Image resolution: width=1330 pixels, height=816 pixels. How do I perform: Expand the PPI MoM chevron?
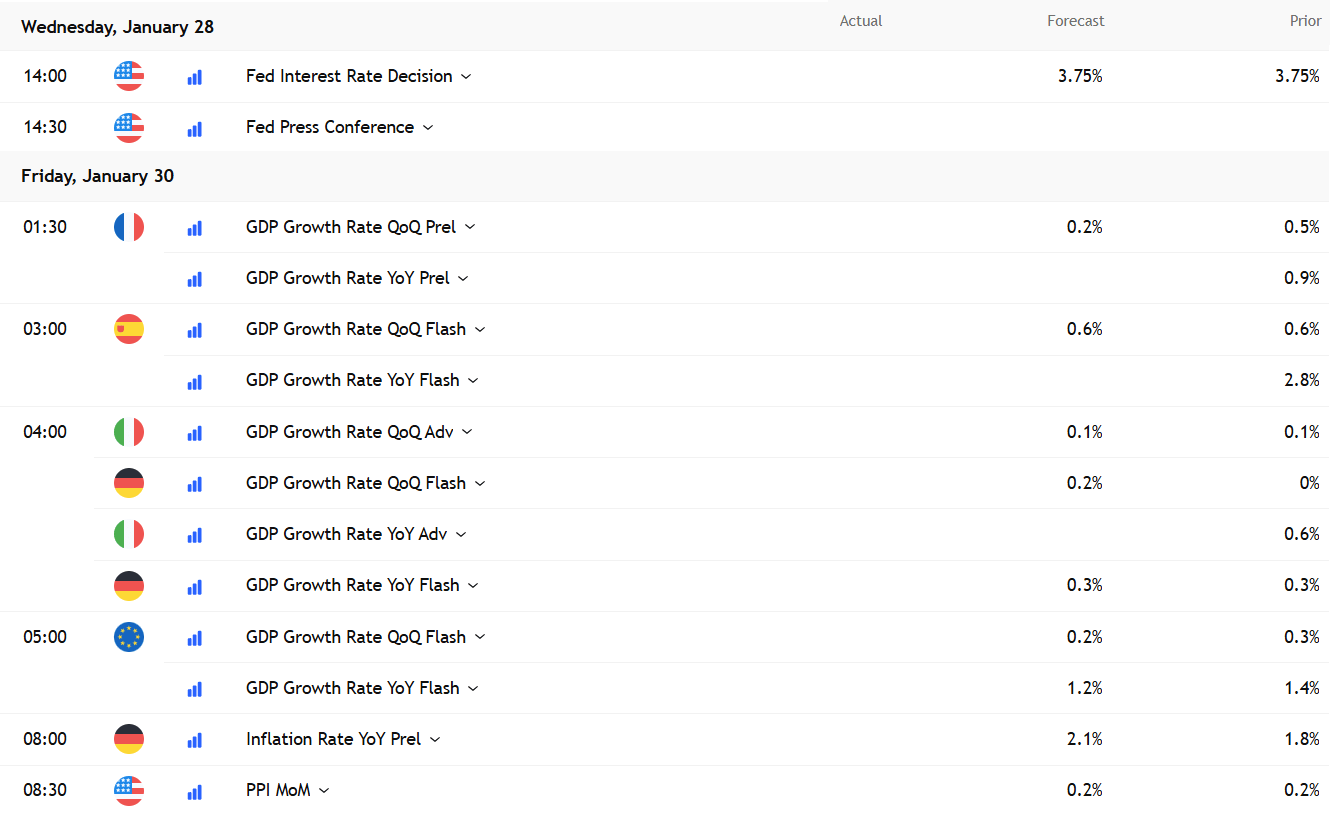(324, 791)
